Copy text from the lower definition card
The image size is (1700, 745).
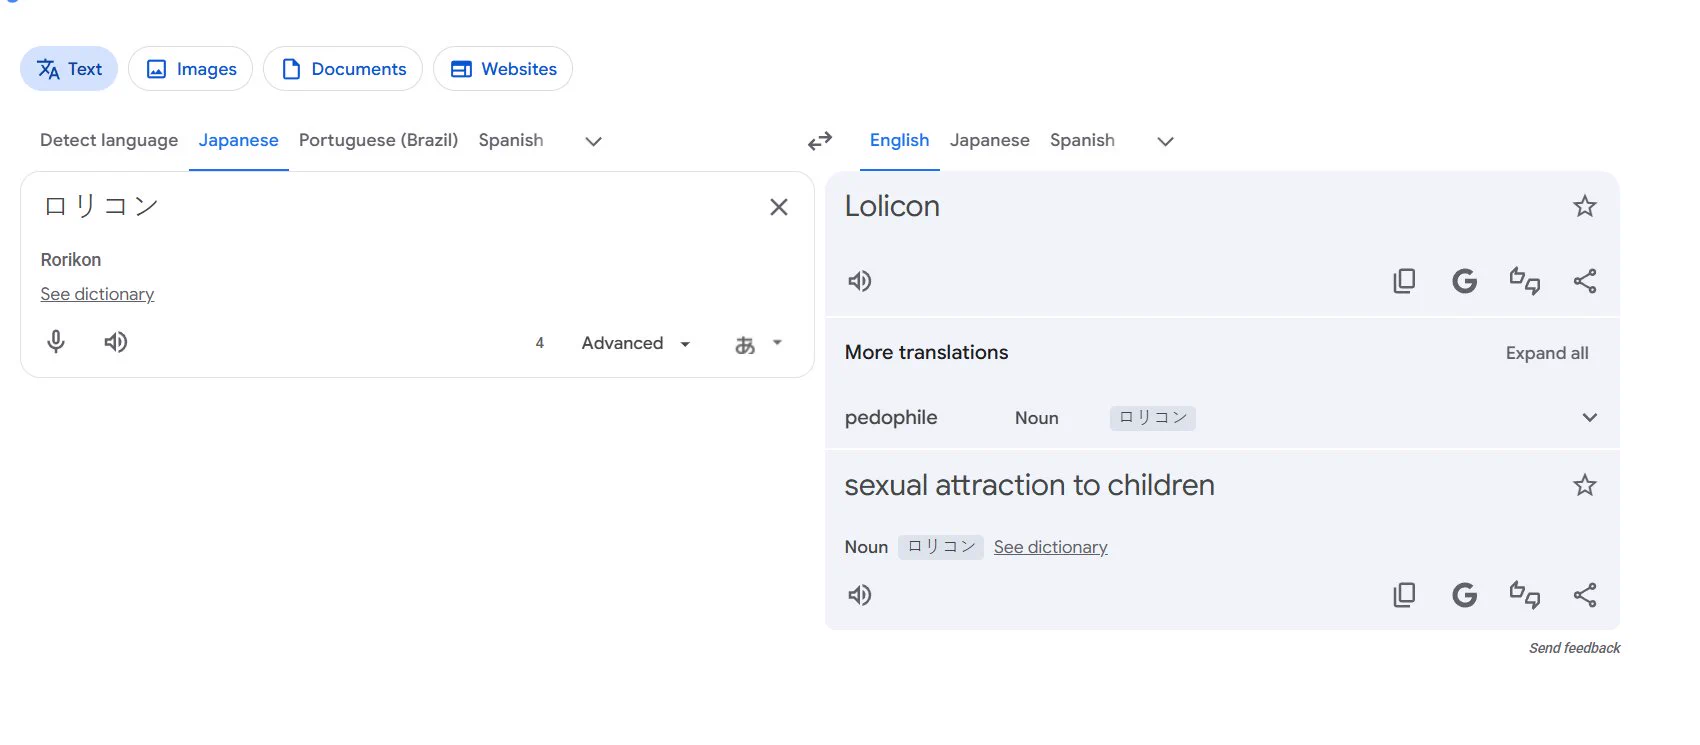pyautogui.click(x=1404, y=595)
